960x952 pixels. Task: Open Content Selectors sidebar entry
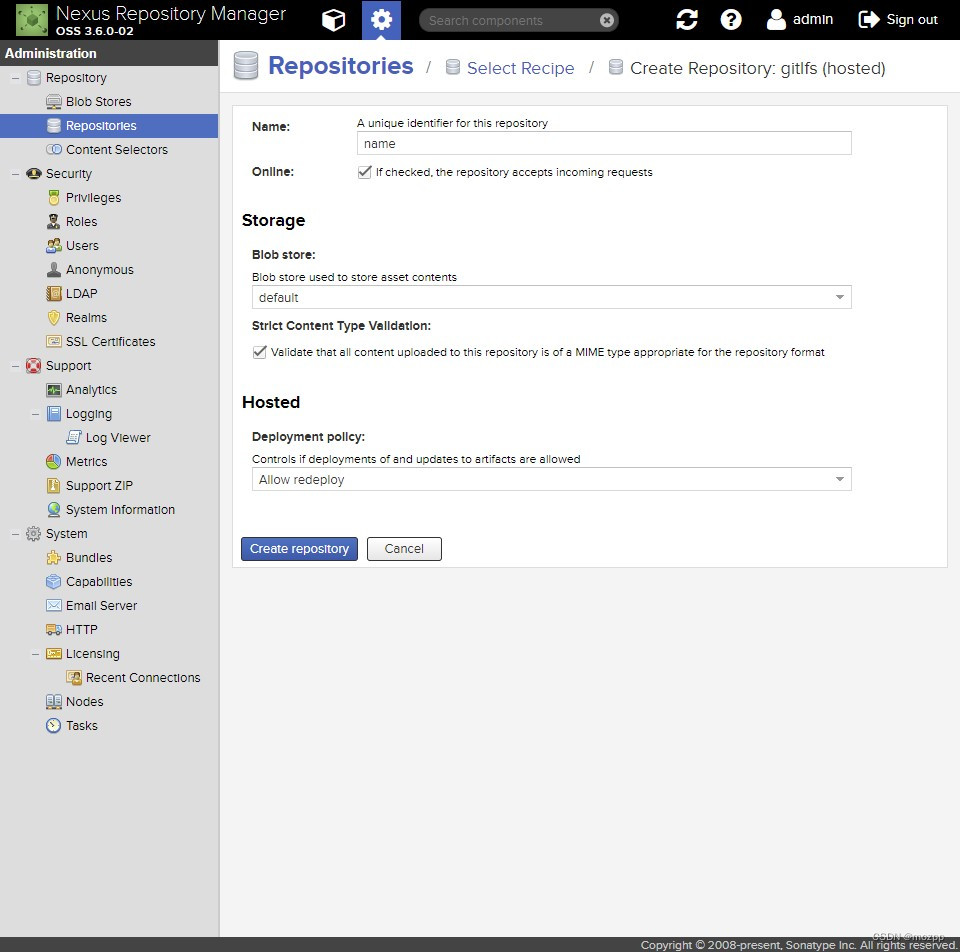pyautogui.click(x=109, y=149)
